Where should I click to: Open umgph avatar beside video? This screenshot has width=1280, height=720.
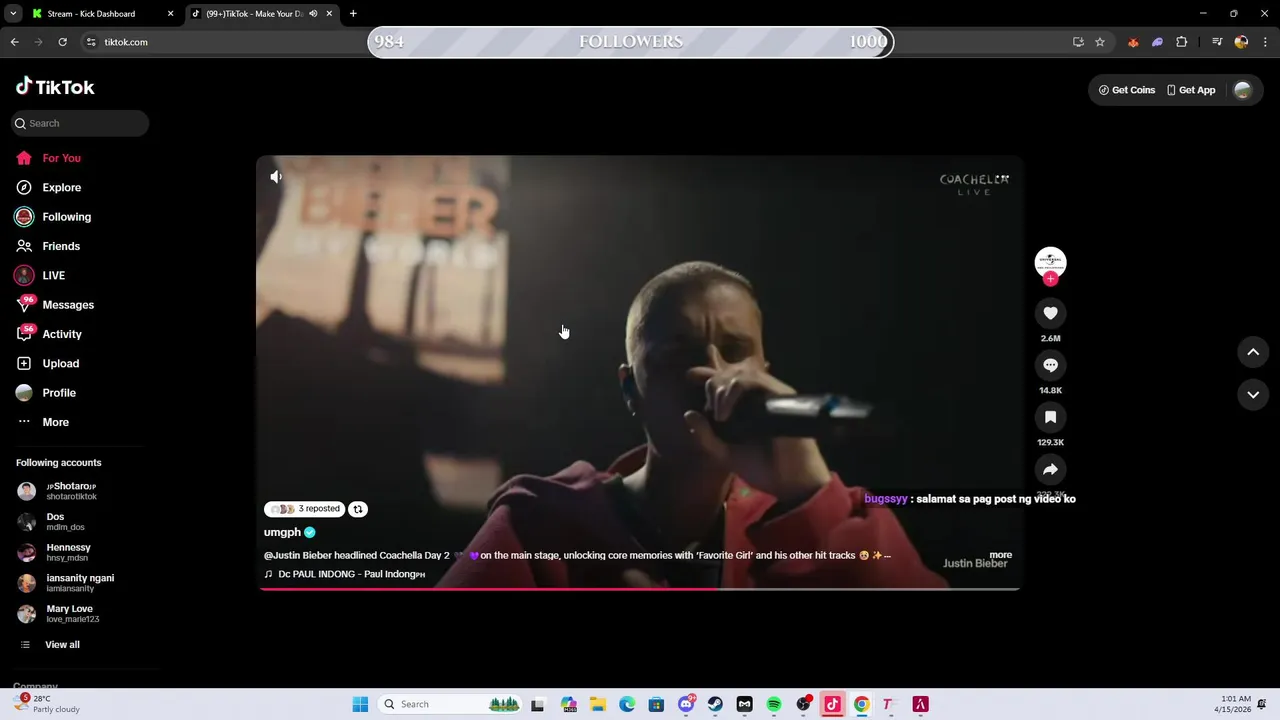click(x=1050, y=262)
